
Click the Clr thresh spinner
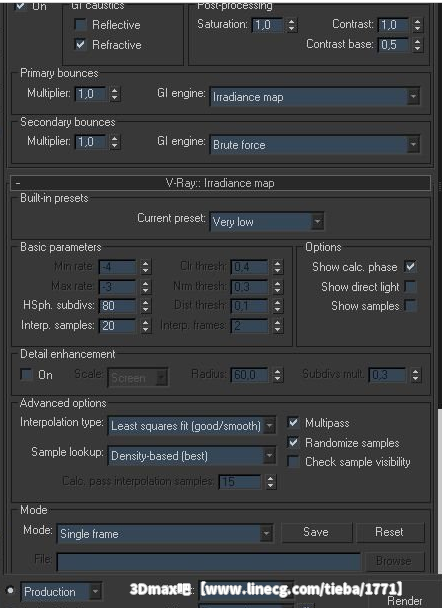pyautogui.click(x=278, y=266)
